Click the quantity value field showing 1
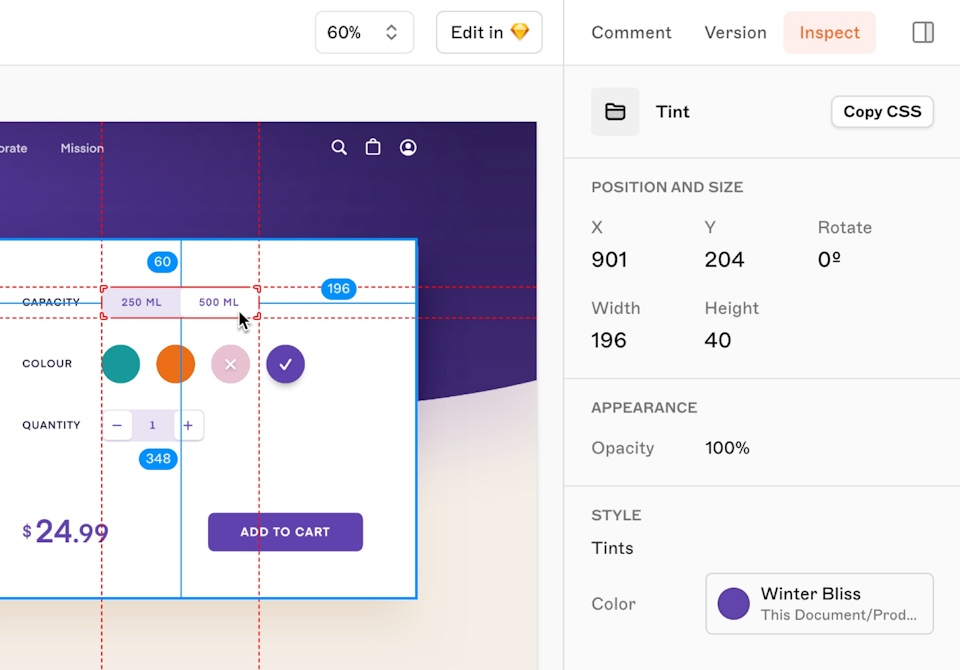Viewport: 960px width, 670px height. [x=152, y=425]
